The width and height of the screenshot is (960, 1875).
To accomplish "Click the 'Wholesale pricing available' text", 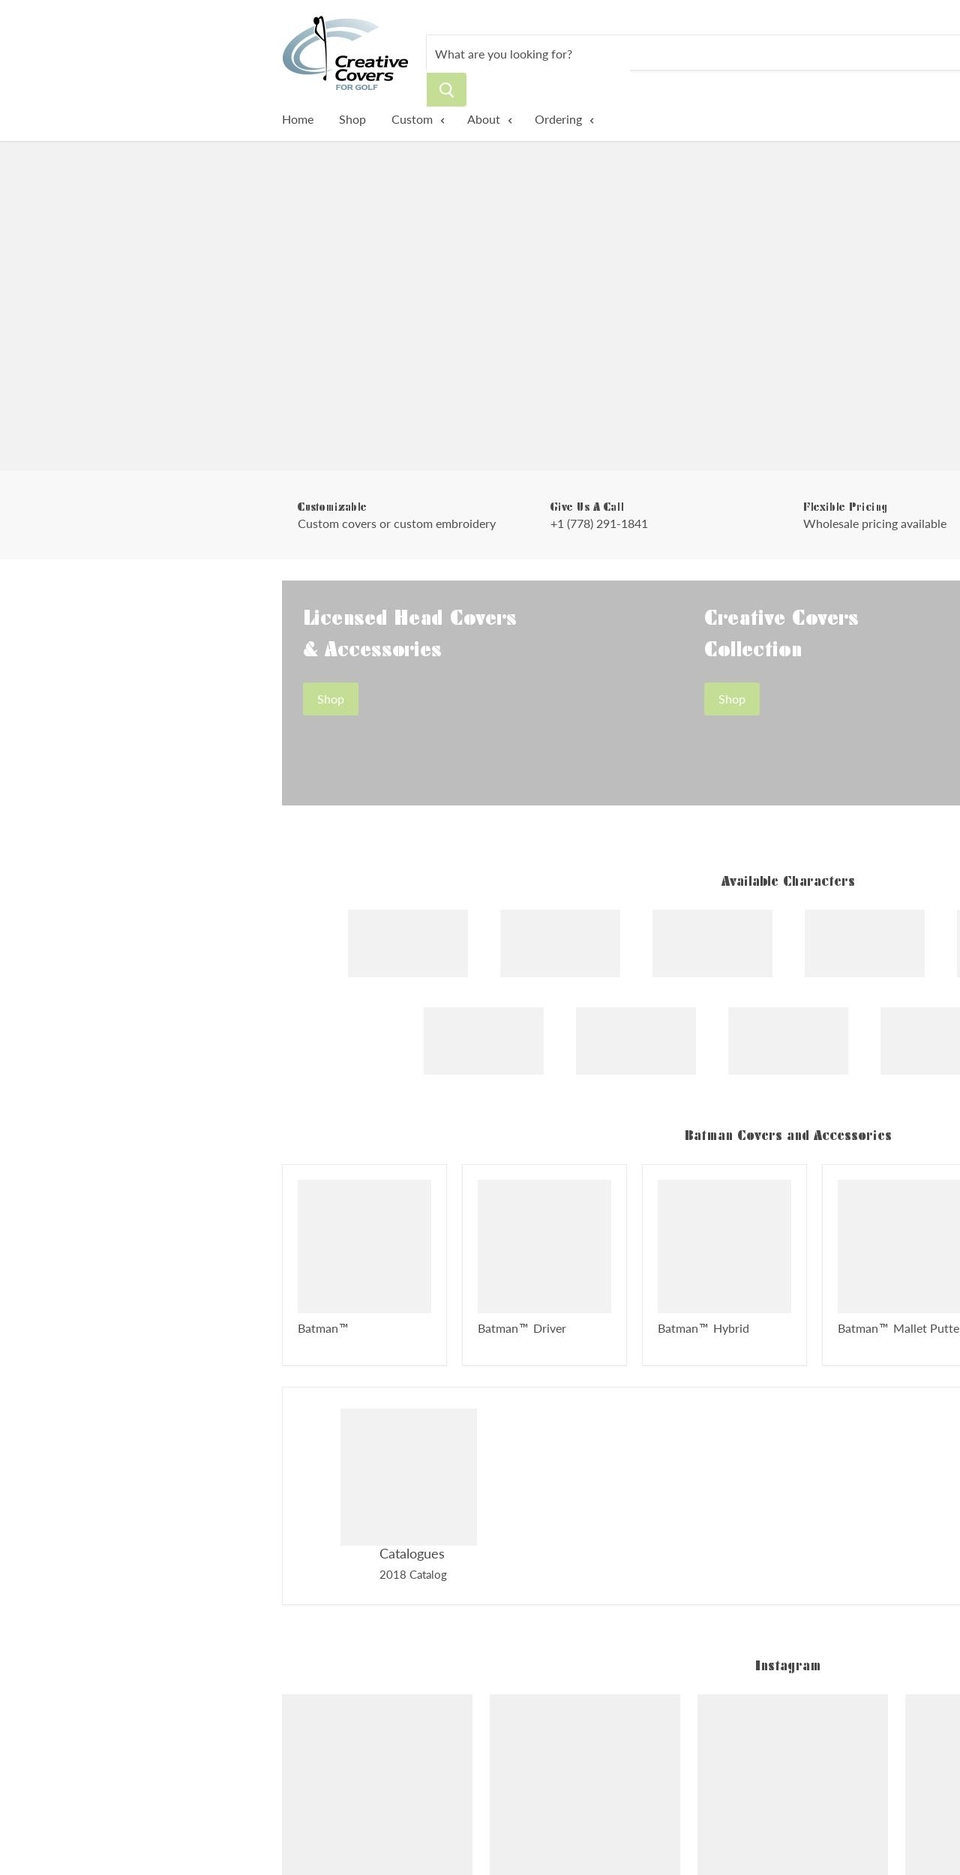I will pos(875,524).
